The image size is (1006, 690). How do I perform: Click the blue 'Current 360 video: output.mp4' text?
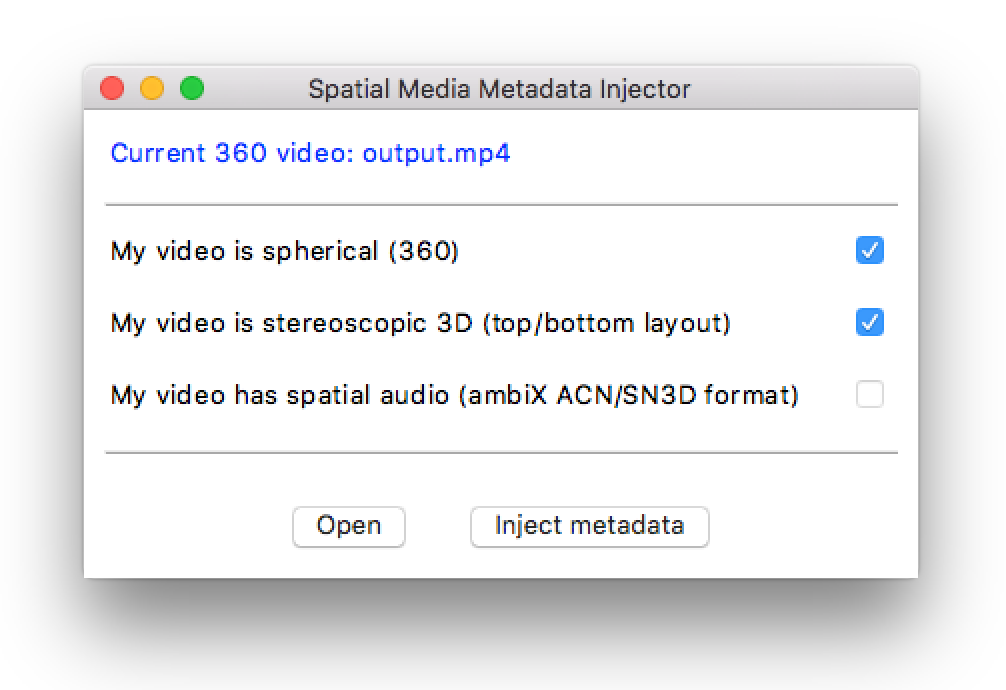311,153
